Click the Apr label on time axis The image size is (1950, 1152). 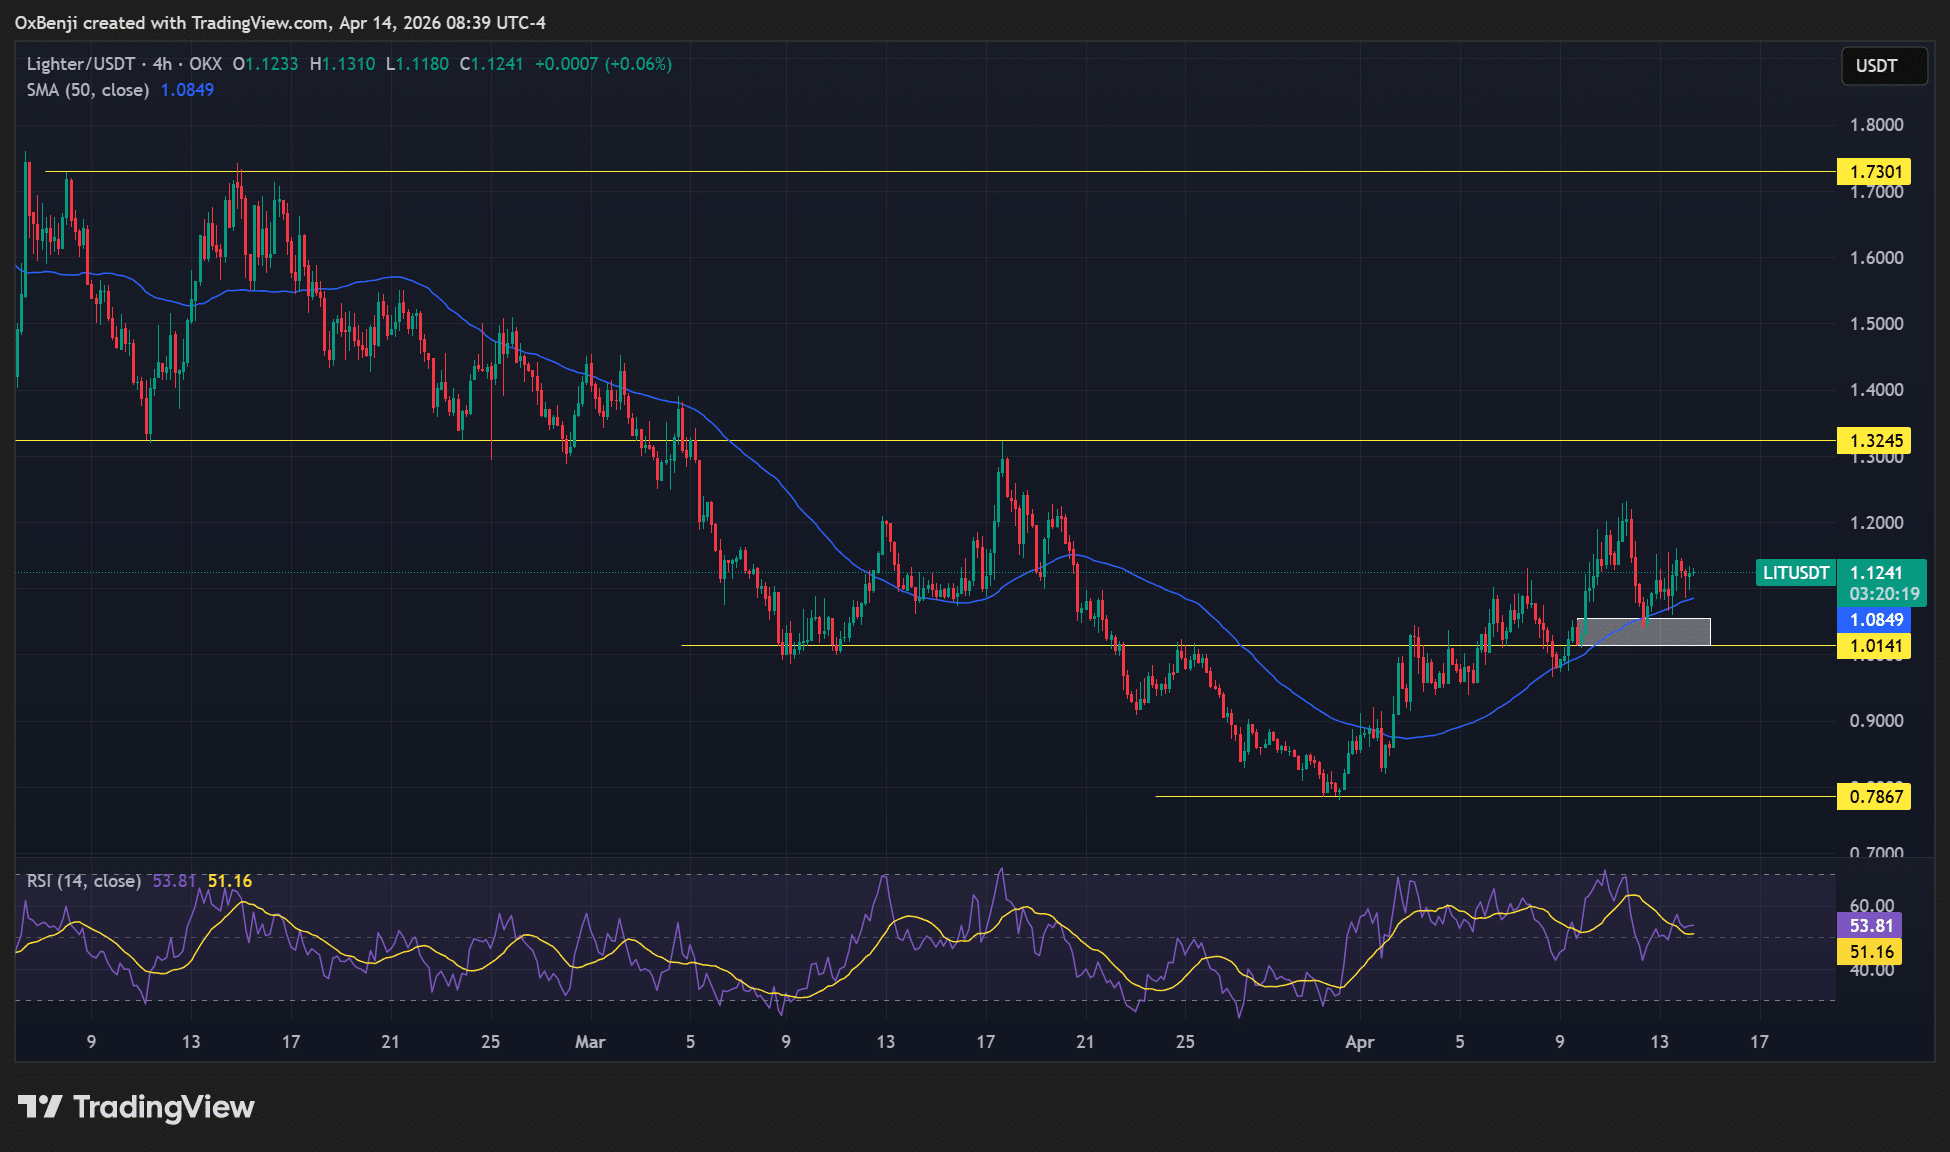[x=1359, y=1042]
